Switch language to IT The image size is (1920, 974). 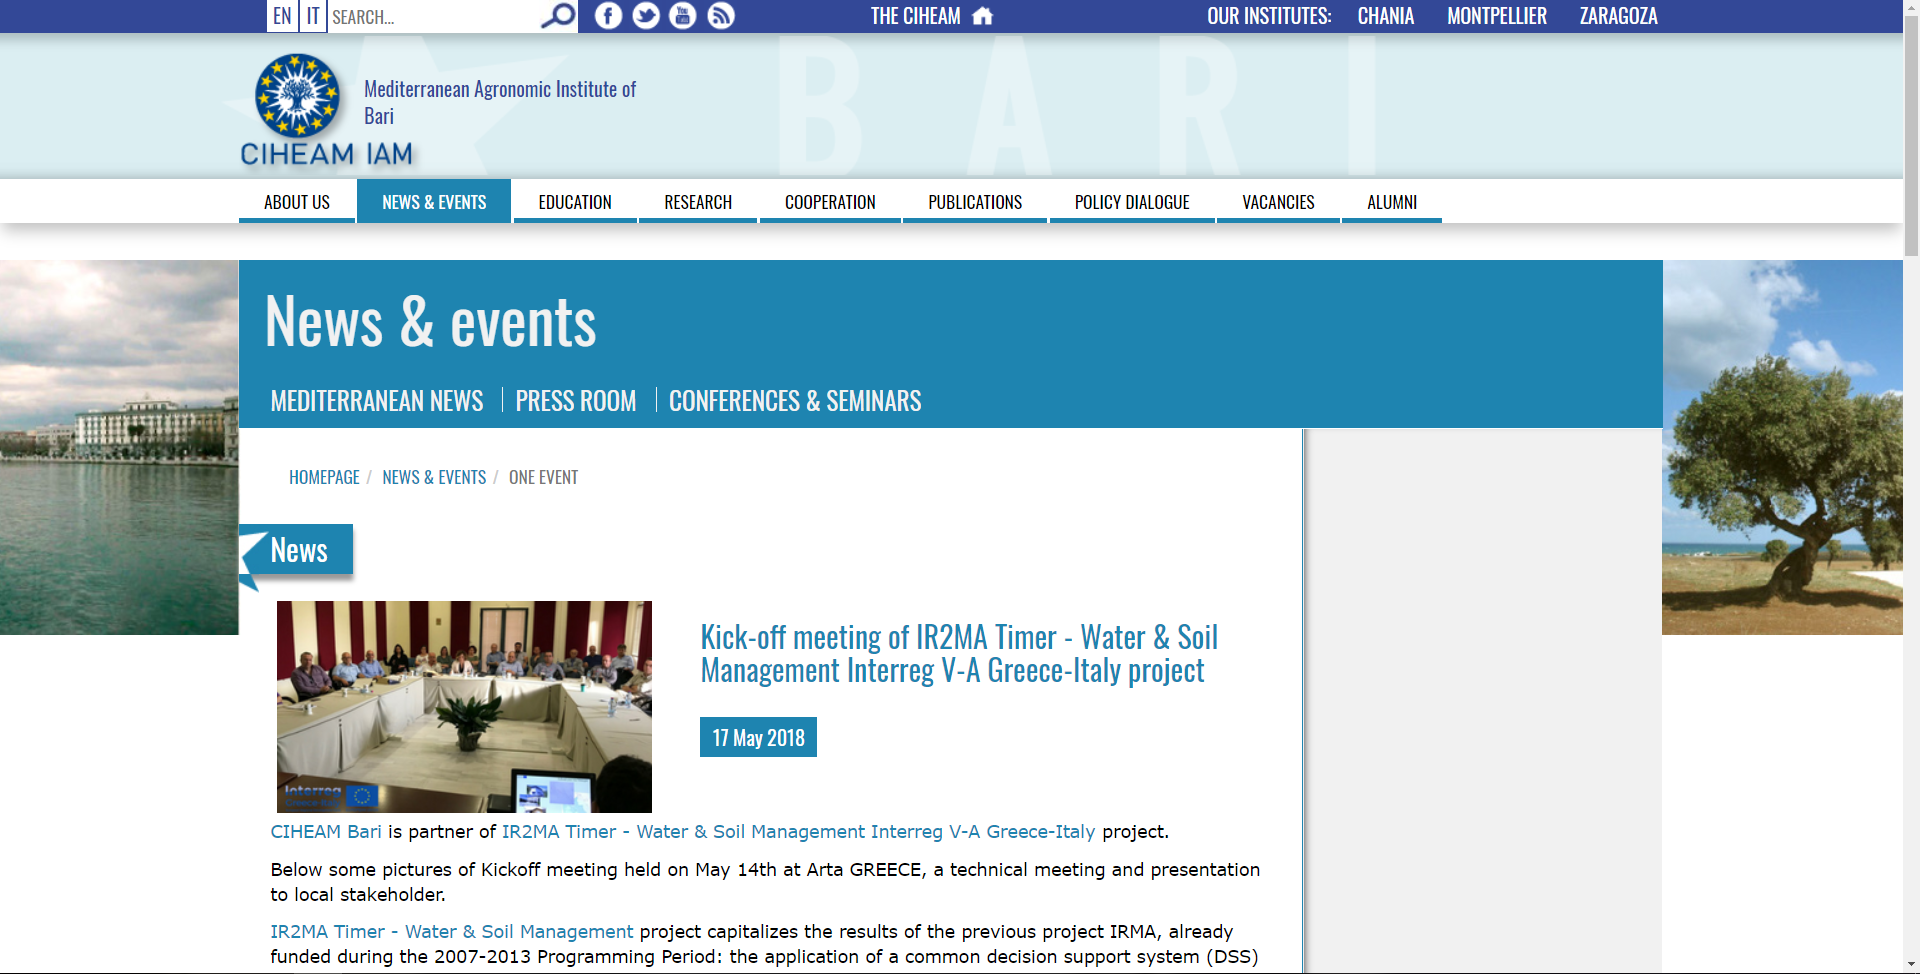coord(313,16)
